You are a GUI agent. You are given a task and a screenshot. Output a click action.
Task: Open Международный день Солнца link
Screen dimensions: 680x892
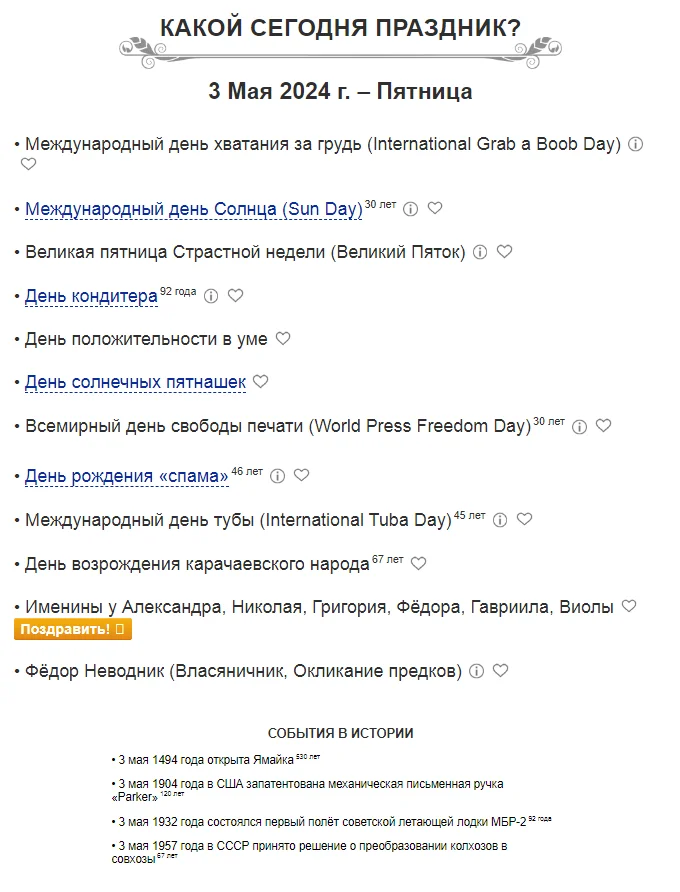tap(193, 209)
